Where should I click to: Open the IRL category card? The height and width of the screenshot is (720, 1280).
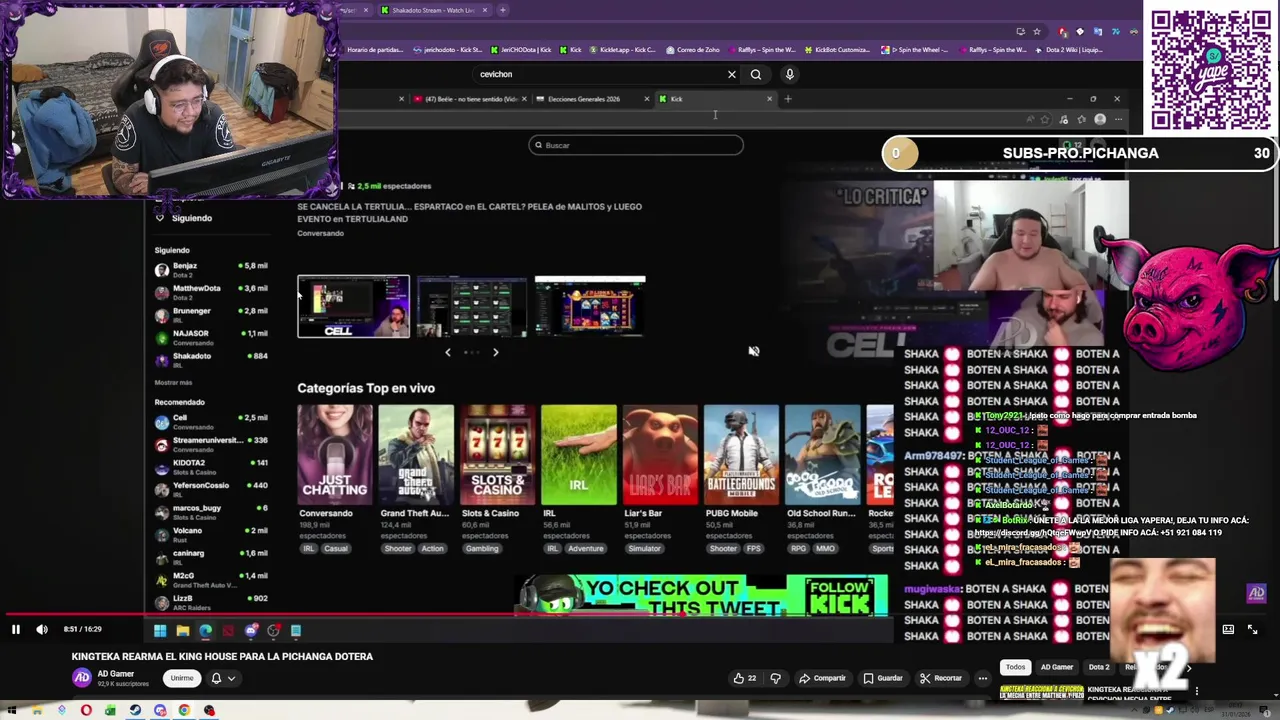[x=579, y=455]
